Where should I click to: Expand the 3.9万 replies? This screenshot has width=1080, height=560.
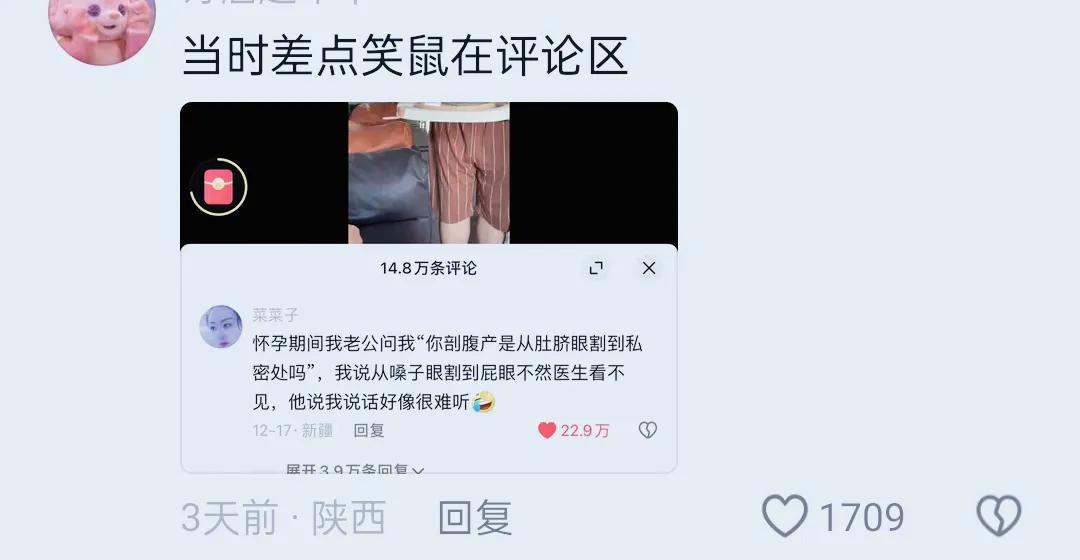tap(355, 468)
